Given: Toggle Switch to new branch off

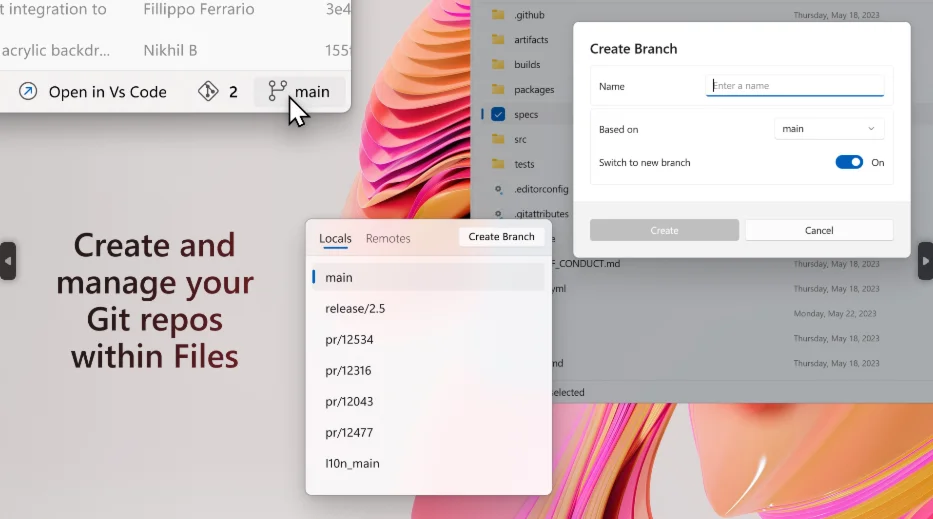Looking at the screenshot, I should 849,162.
